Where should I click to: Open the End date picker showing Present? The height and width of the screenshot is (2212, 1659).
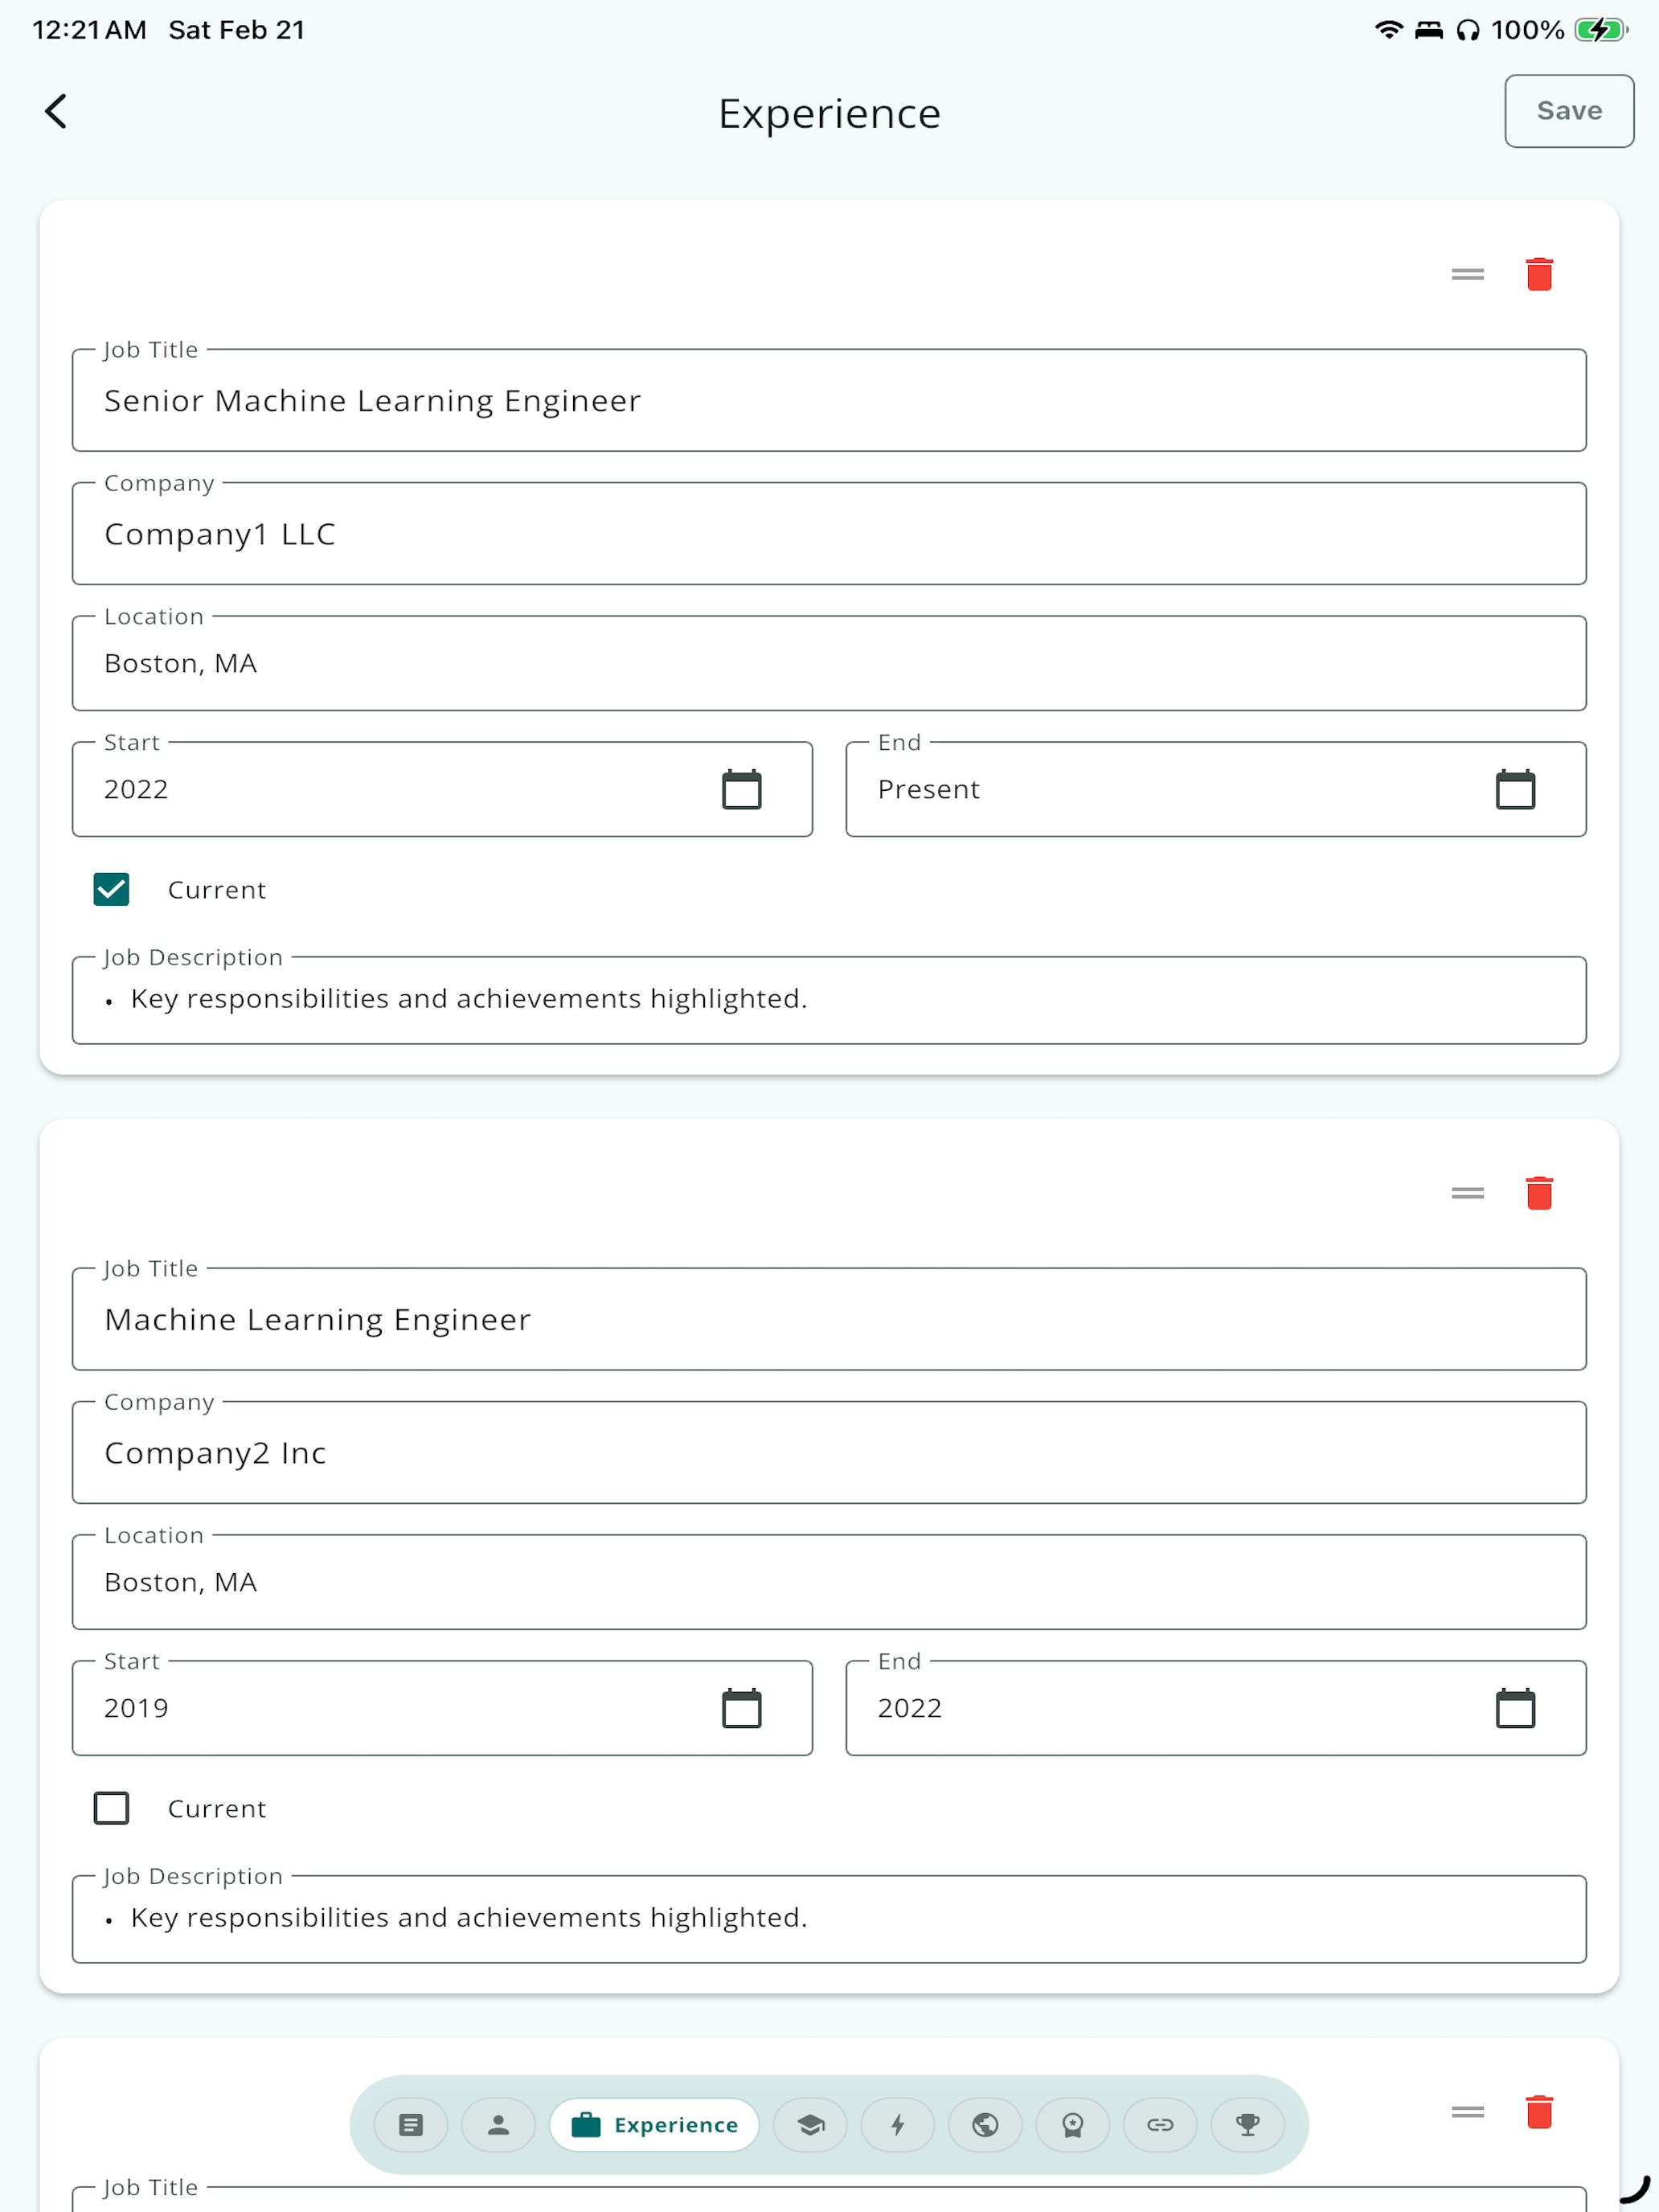1516,789
